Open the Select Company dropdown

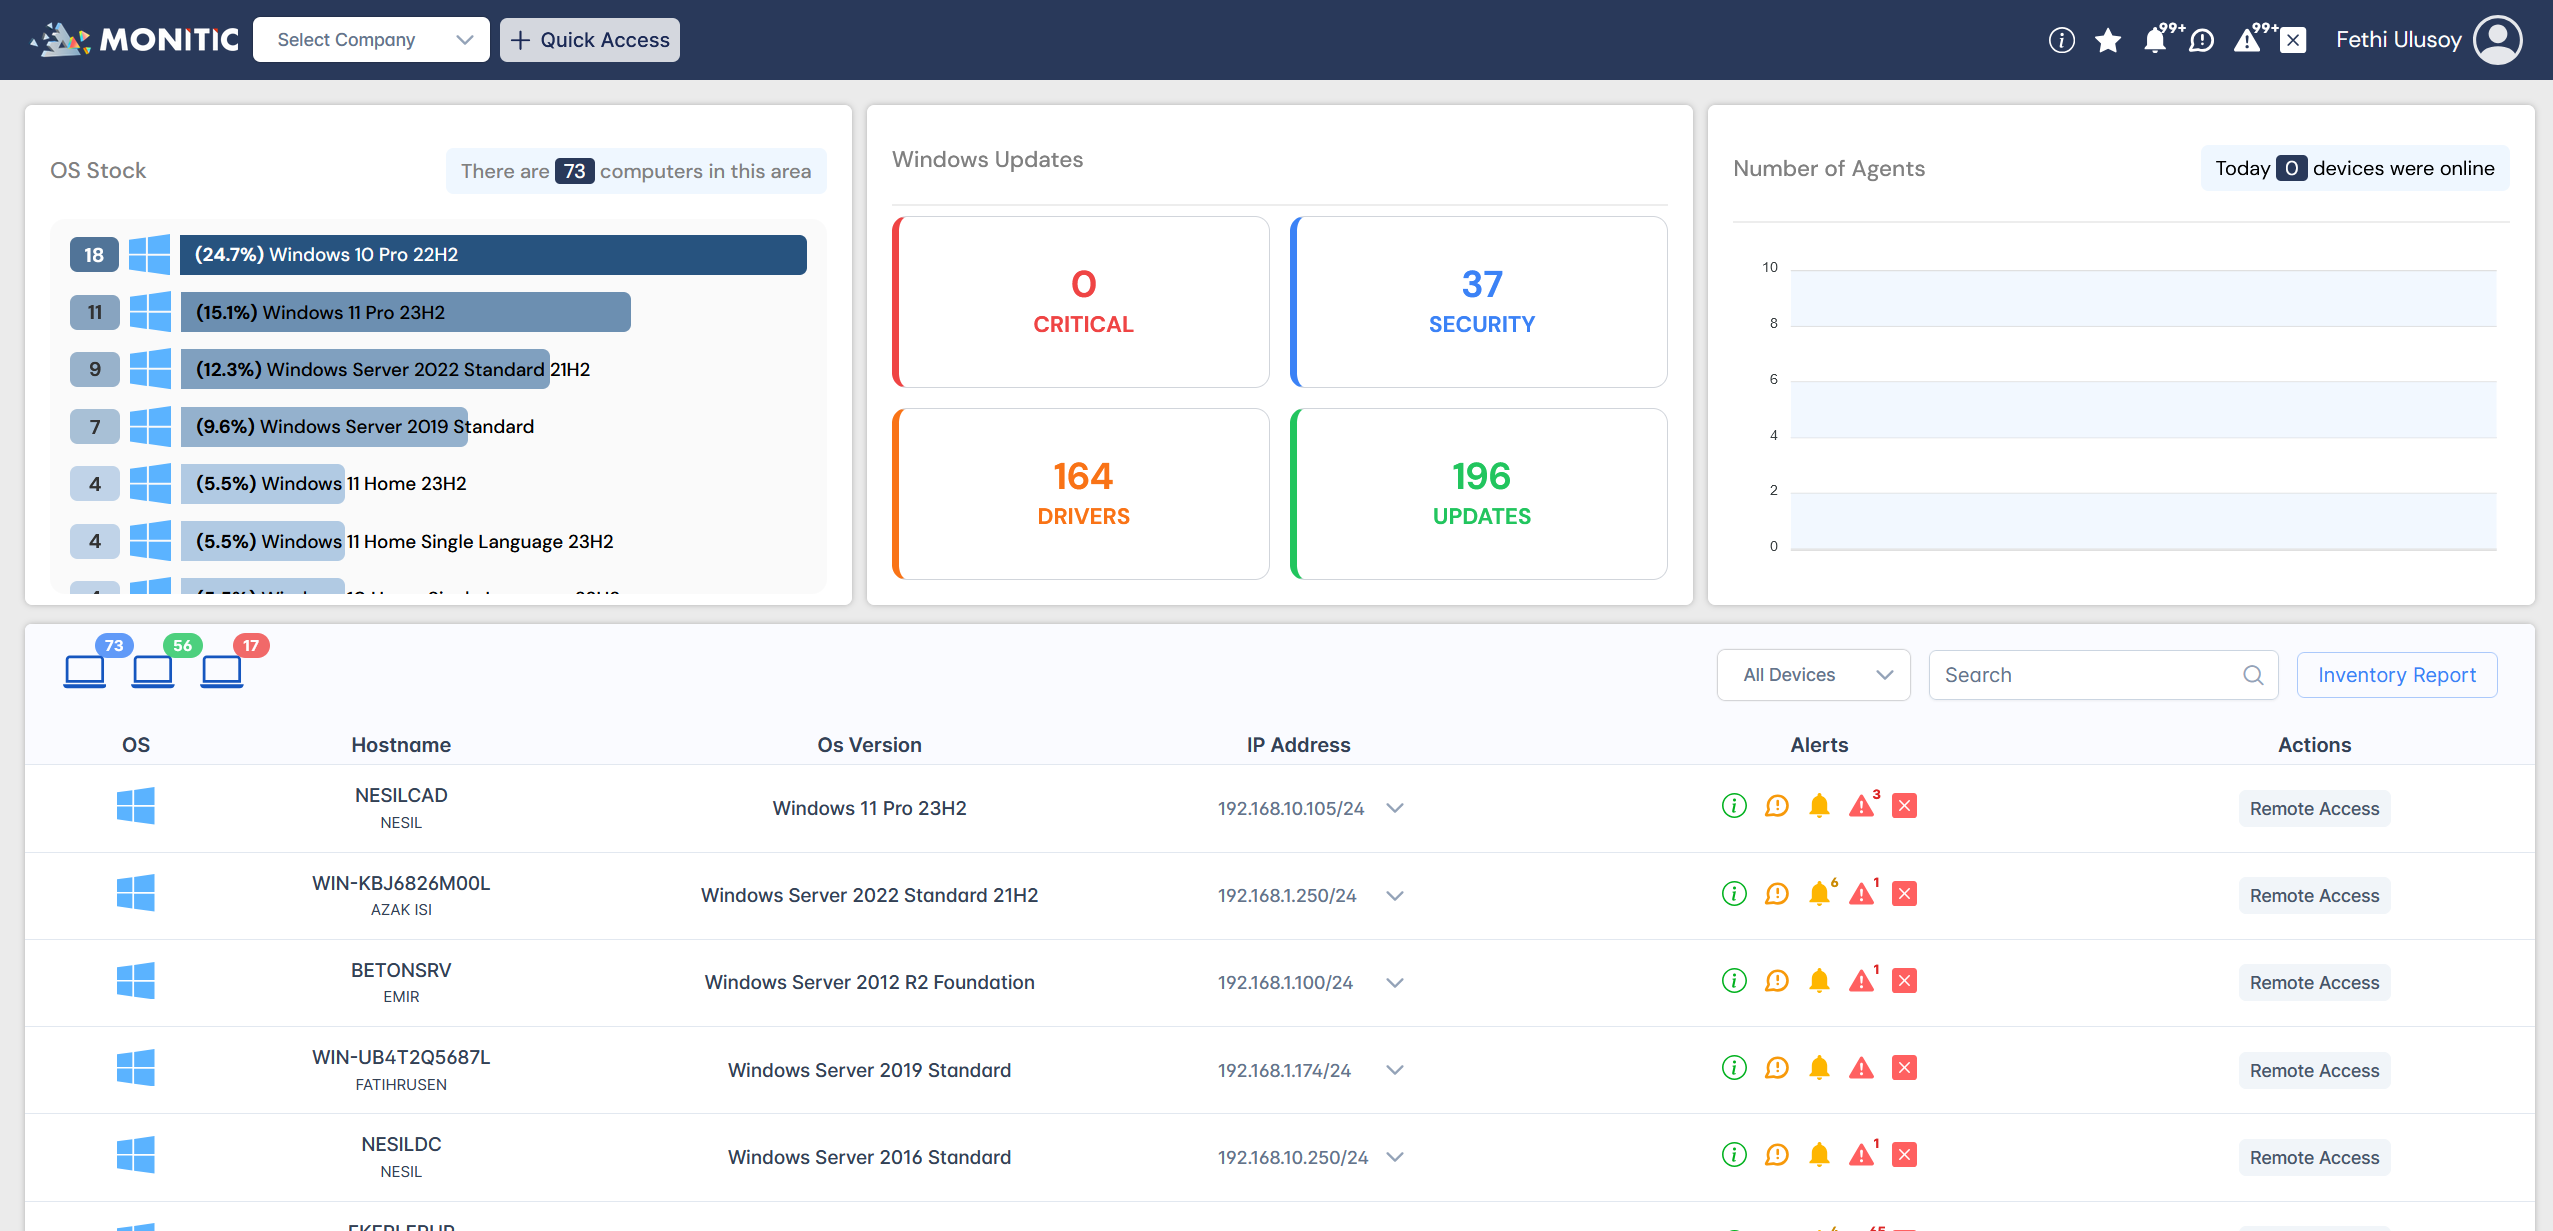tap(371, 40)
